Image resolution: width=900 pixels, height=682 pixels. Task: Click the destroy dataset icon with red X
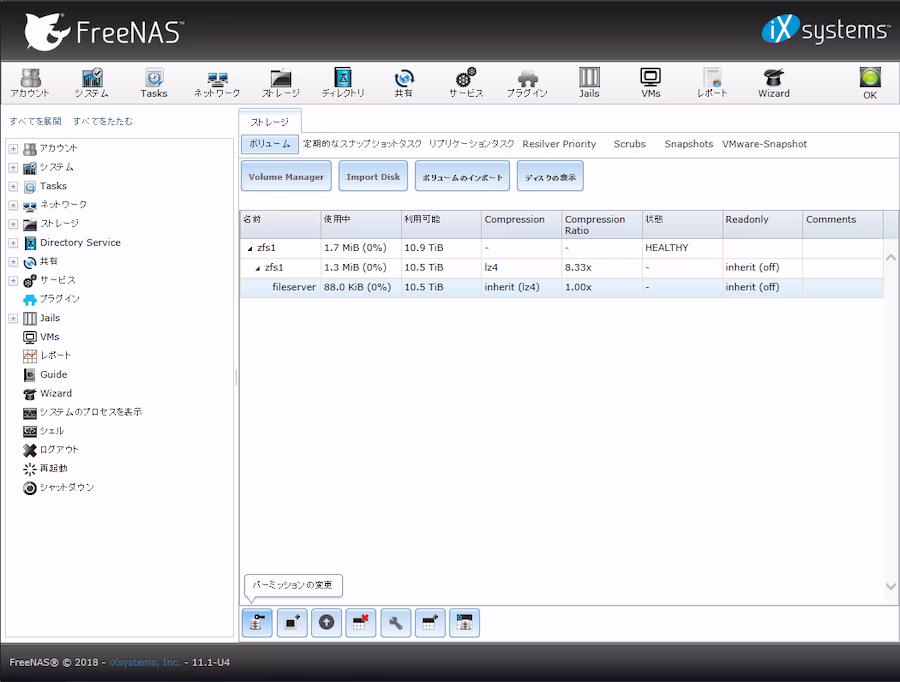361,623
